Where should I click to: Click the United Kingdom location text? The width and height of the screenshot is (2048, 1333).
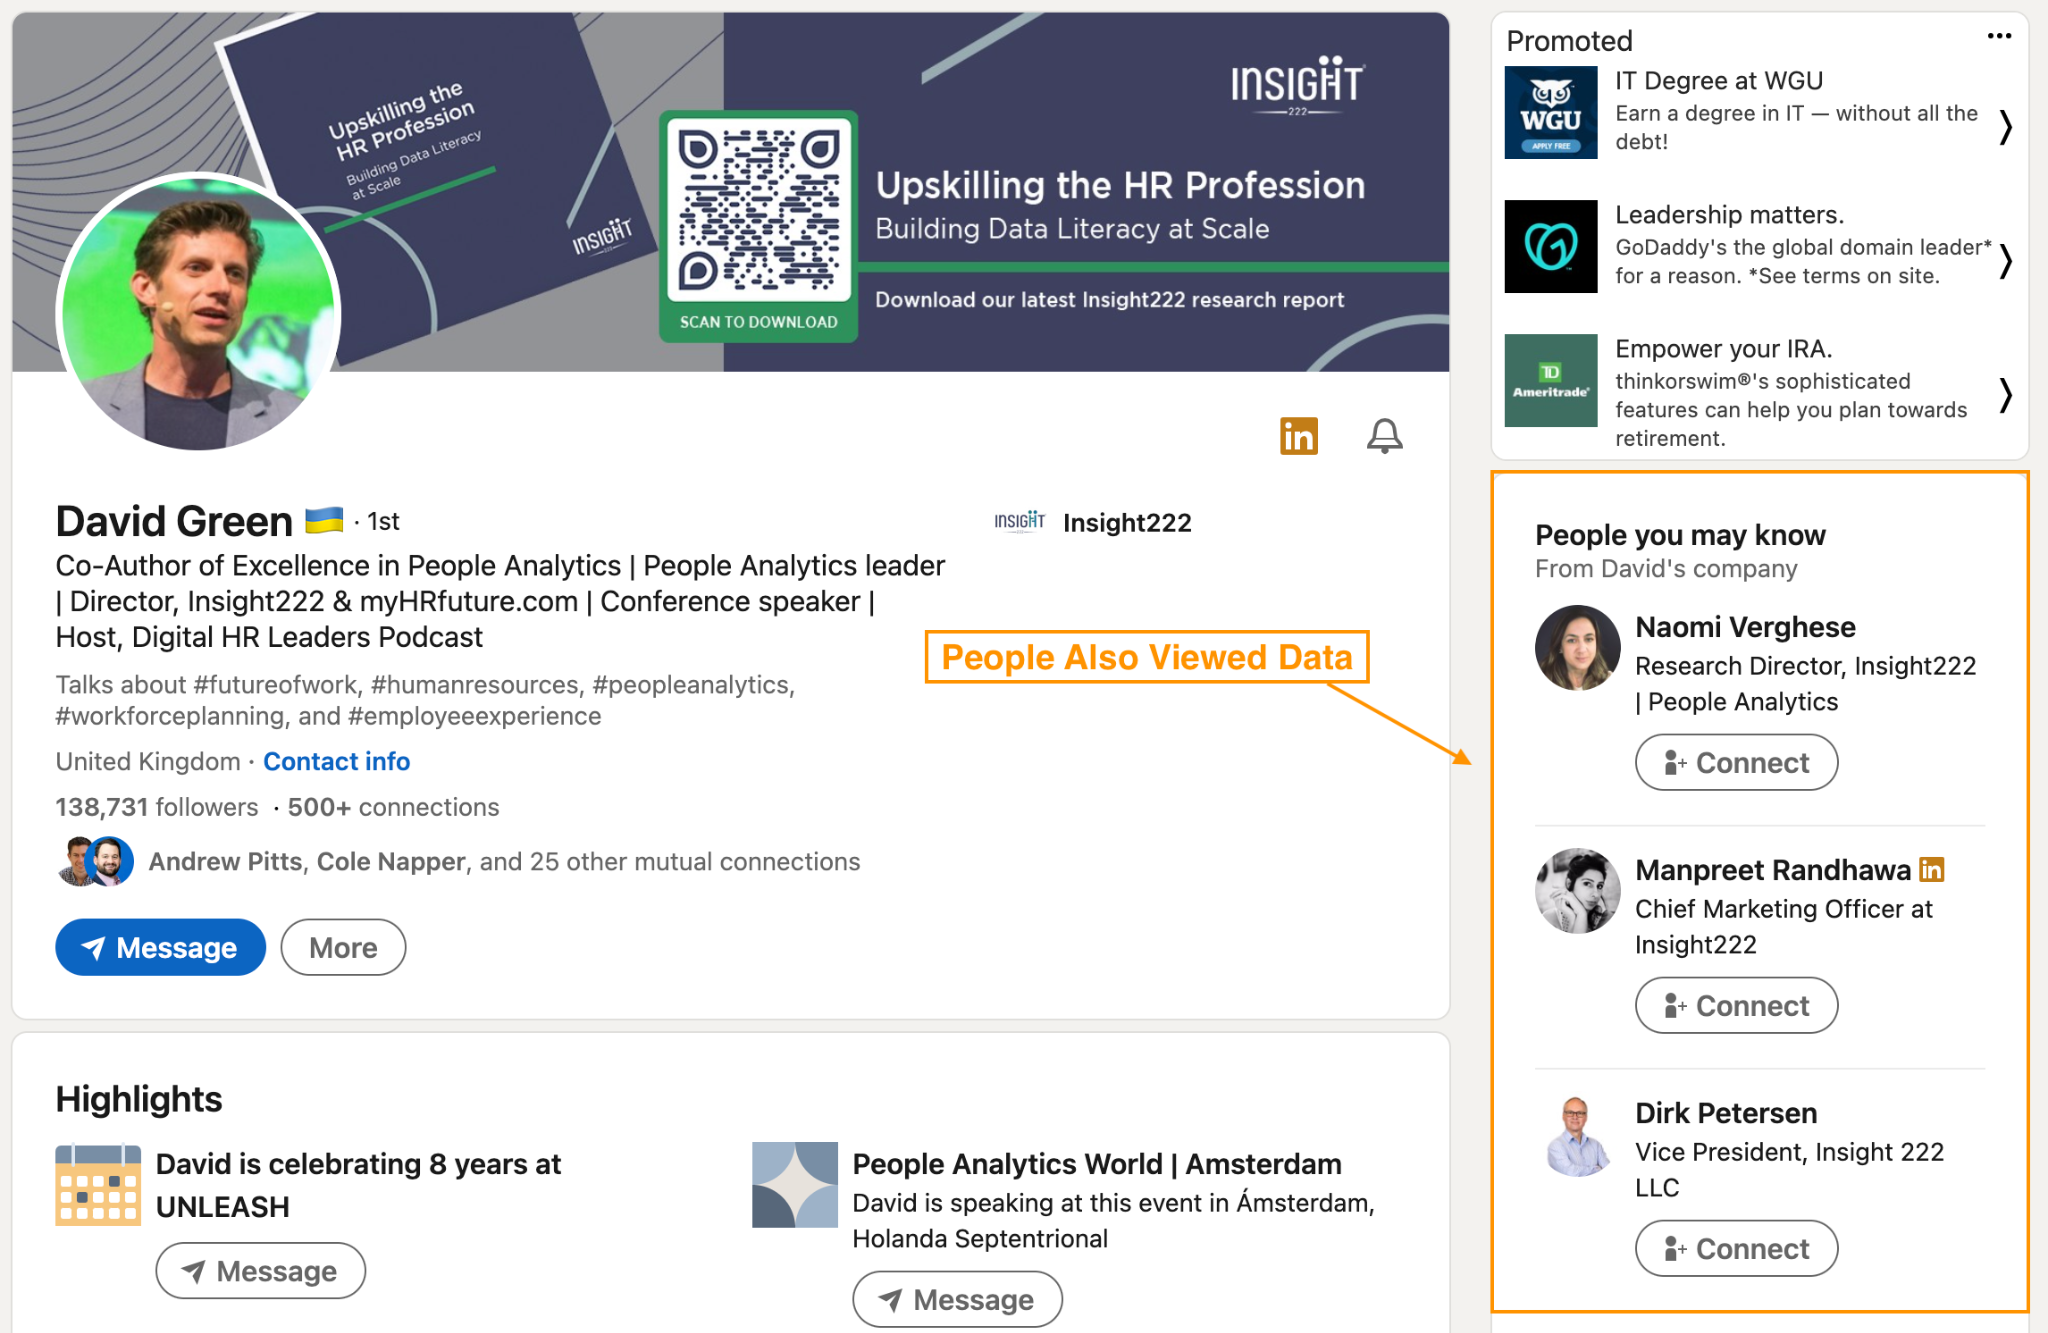148,762
